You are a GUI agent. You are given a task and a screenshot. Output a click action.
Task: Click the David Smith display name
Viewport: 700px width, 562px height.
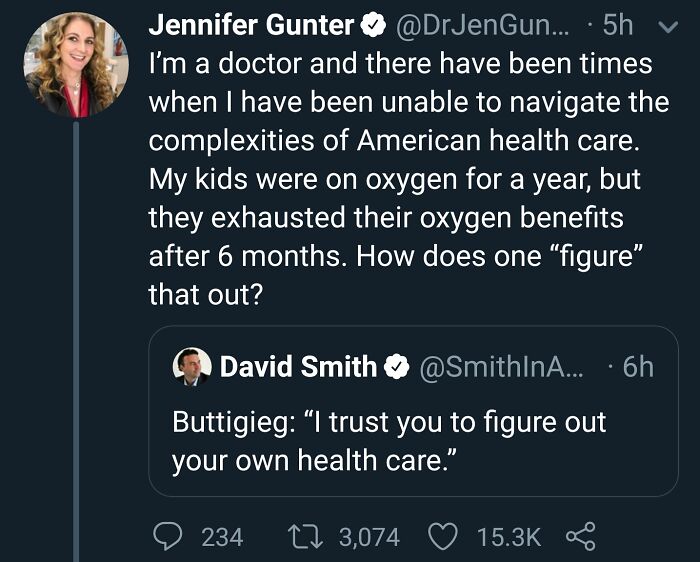click(298, 367)
